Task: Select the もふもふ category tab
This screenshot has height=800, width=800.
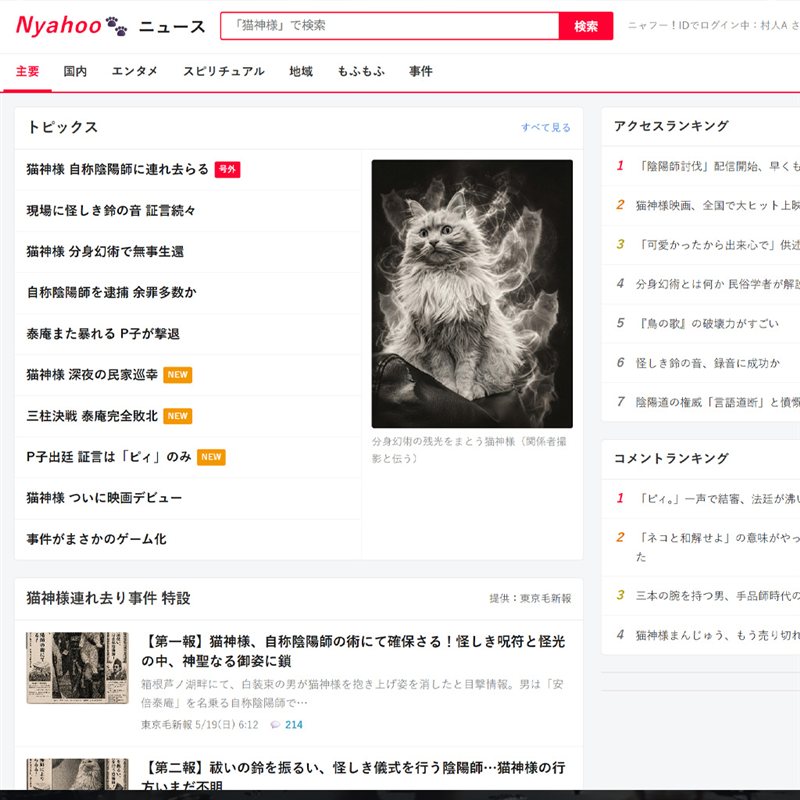Action: click(x=361, y=71)
